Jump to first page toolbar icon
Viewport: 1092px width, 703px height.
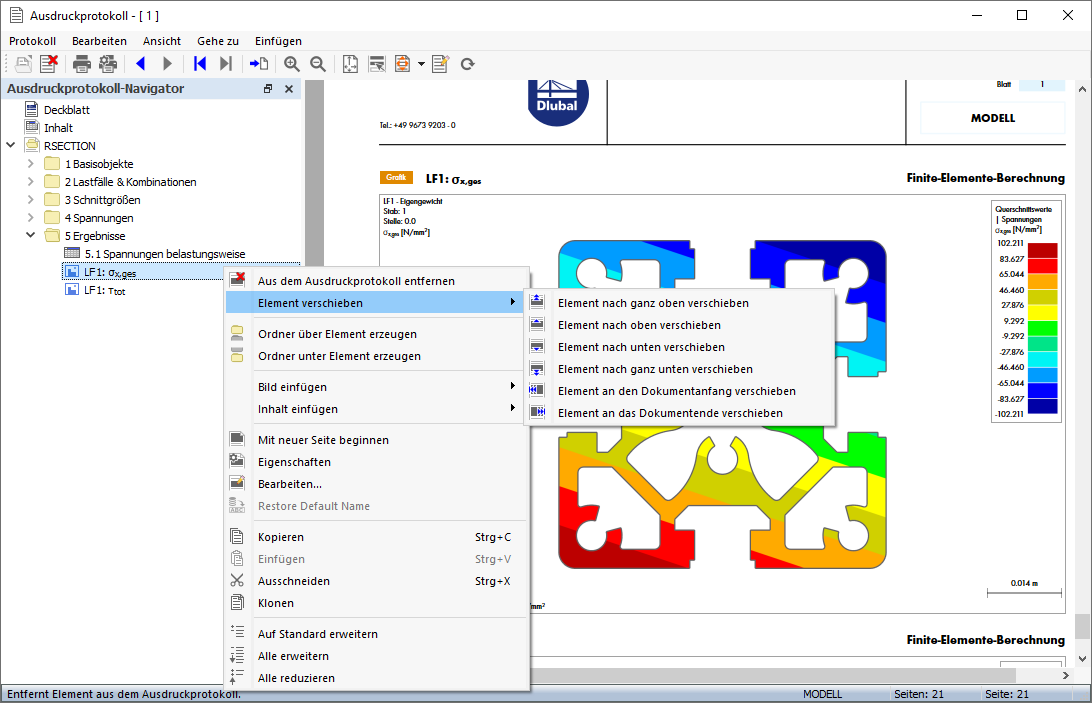pos(200,64)
